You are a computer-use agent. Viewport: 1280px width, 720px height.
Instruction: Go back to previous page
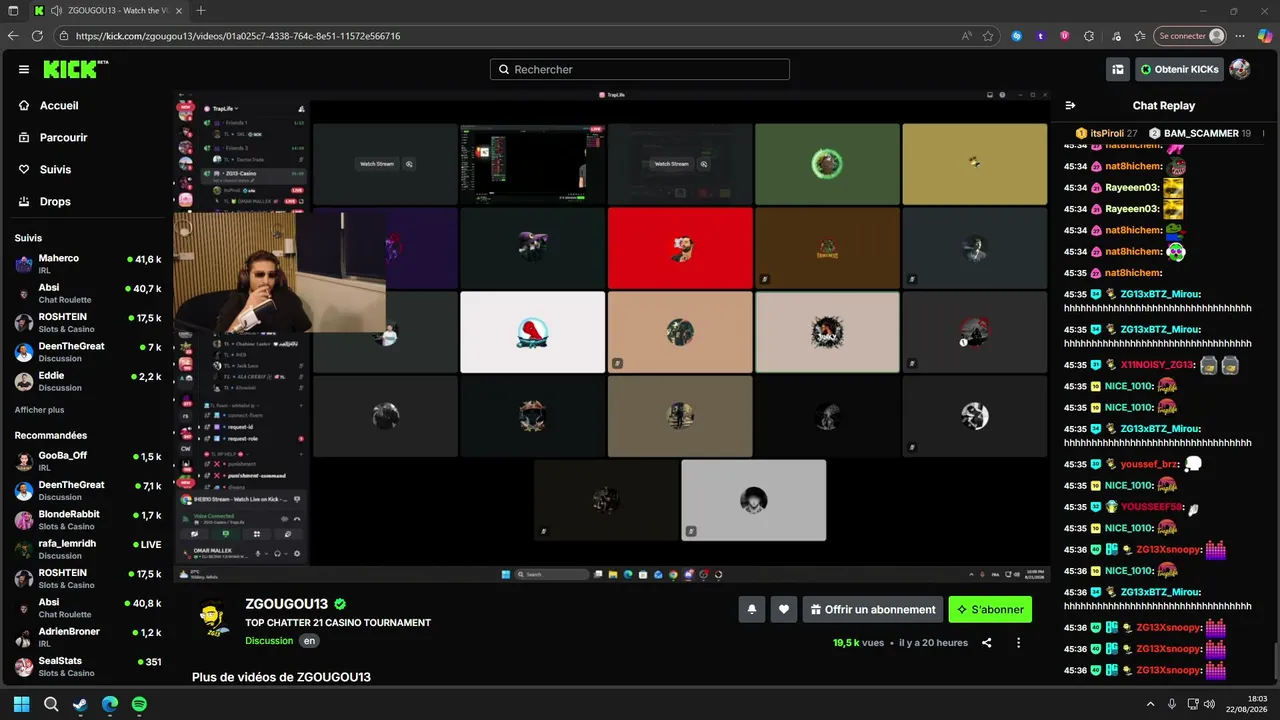pyautogui.click(x=13, y=36)
